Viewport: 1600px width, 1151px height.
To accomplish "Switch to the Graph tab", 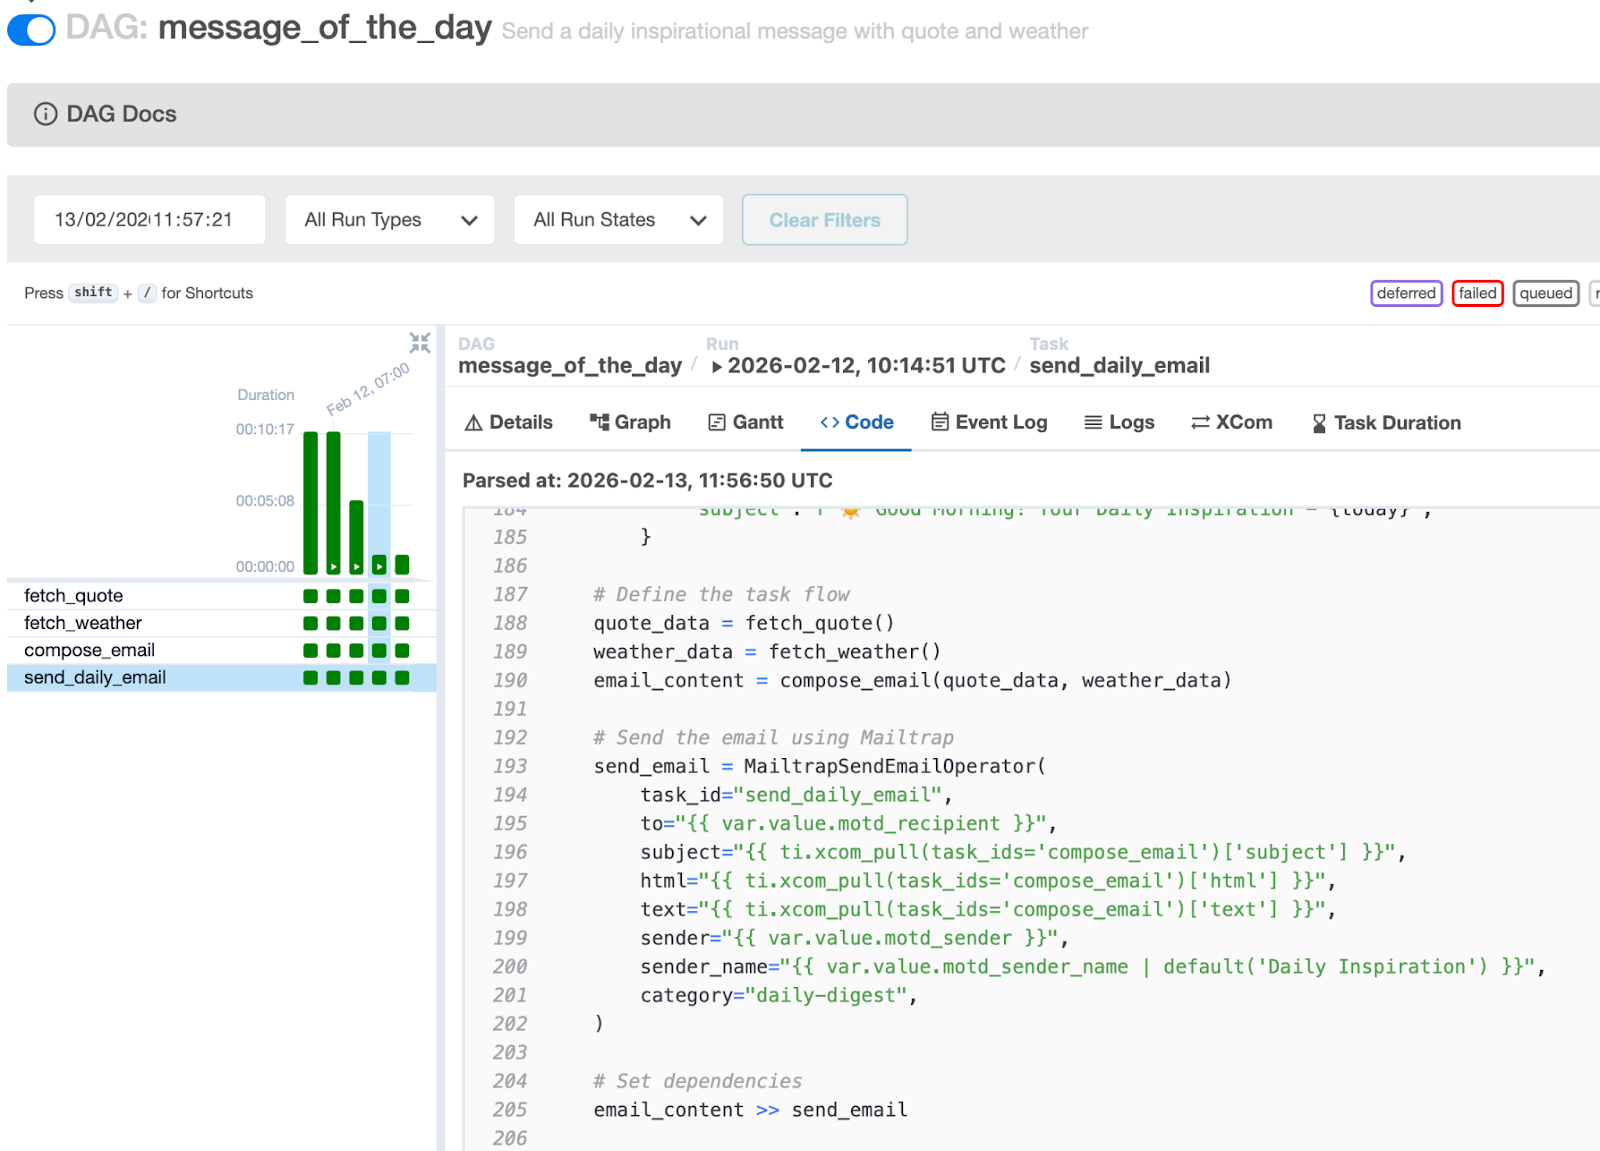I will (x=630, y=422).
